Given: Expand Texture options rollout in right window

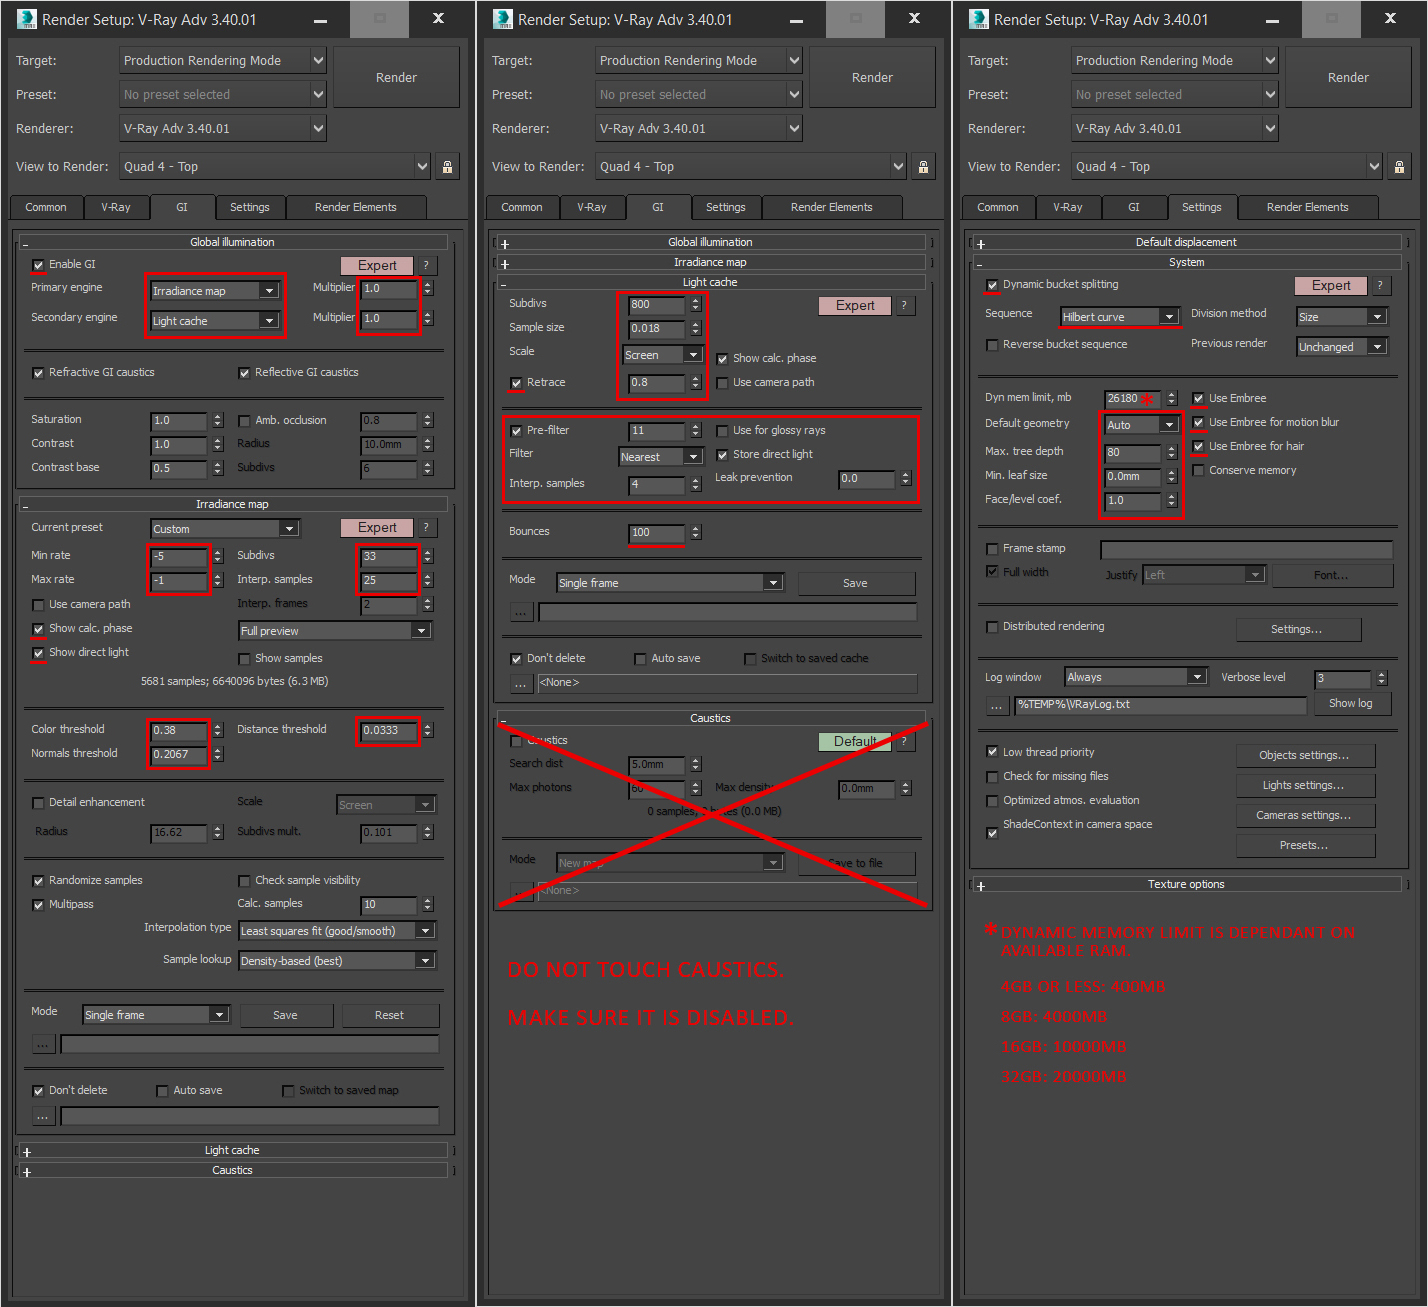Looking at the screenshot, I should 1186,884.
